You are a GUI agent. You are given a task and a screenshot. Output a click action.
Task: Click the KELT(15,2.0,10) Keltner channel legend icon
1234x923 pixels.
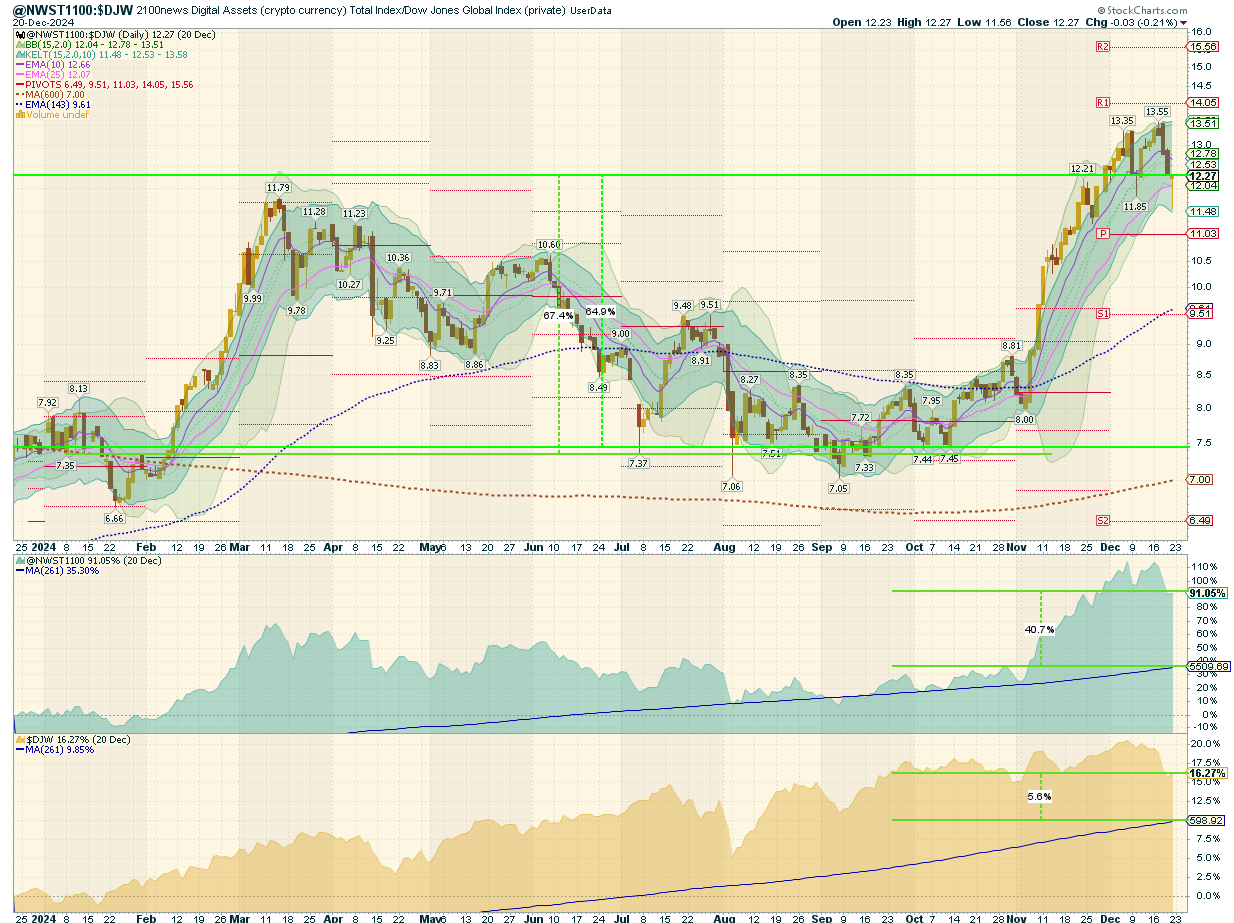18,55
